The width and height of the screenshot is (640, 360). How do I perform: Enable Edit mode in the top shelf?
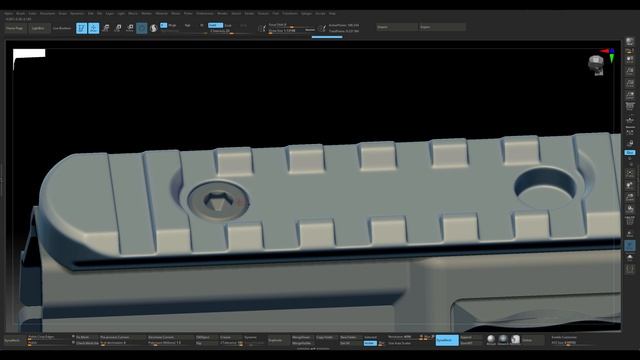tap(81, 28)
